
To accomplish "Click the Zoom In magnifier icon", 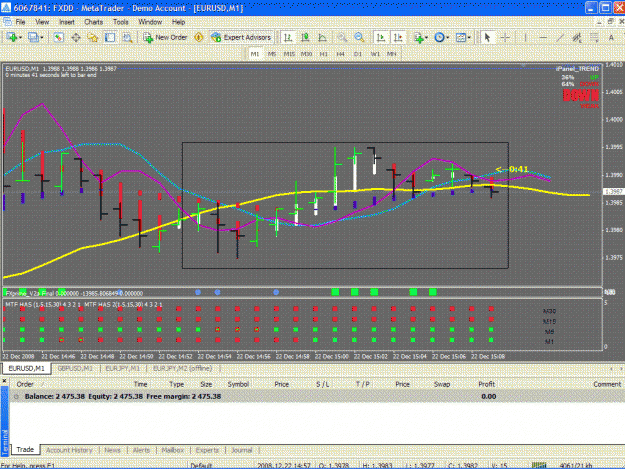I will 342,37.
